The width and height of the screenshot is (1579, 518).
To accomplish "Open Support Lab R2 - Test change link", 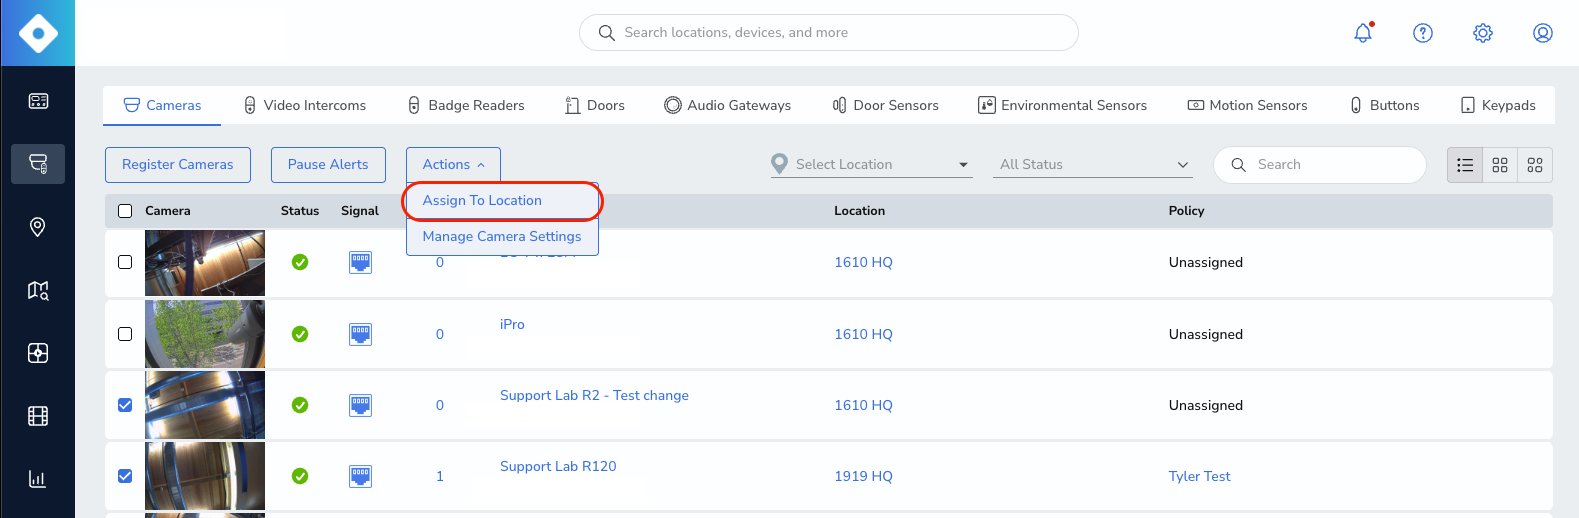I will 594,395.
